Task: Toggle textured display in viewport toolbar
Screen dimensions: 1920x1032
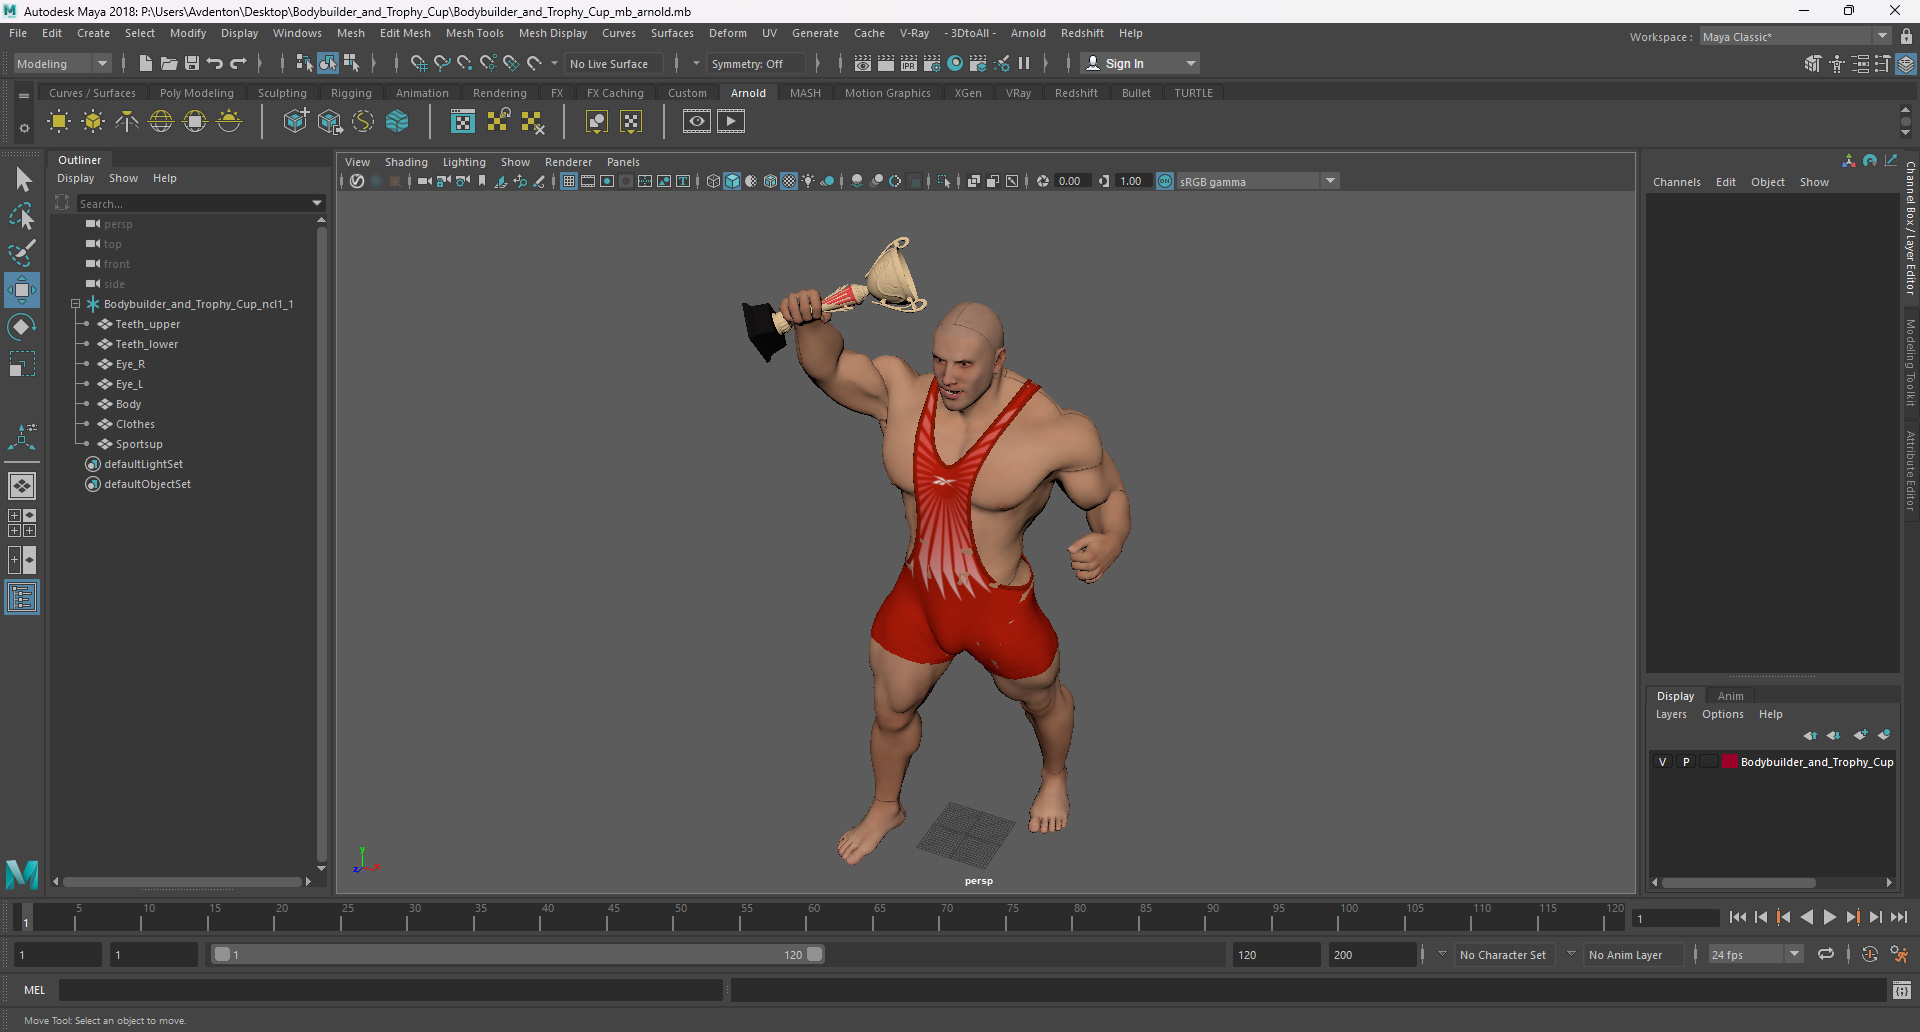Action: [789, 181]
